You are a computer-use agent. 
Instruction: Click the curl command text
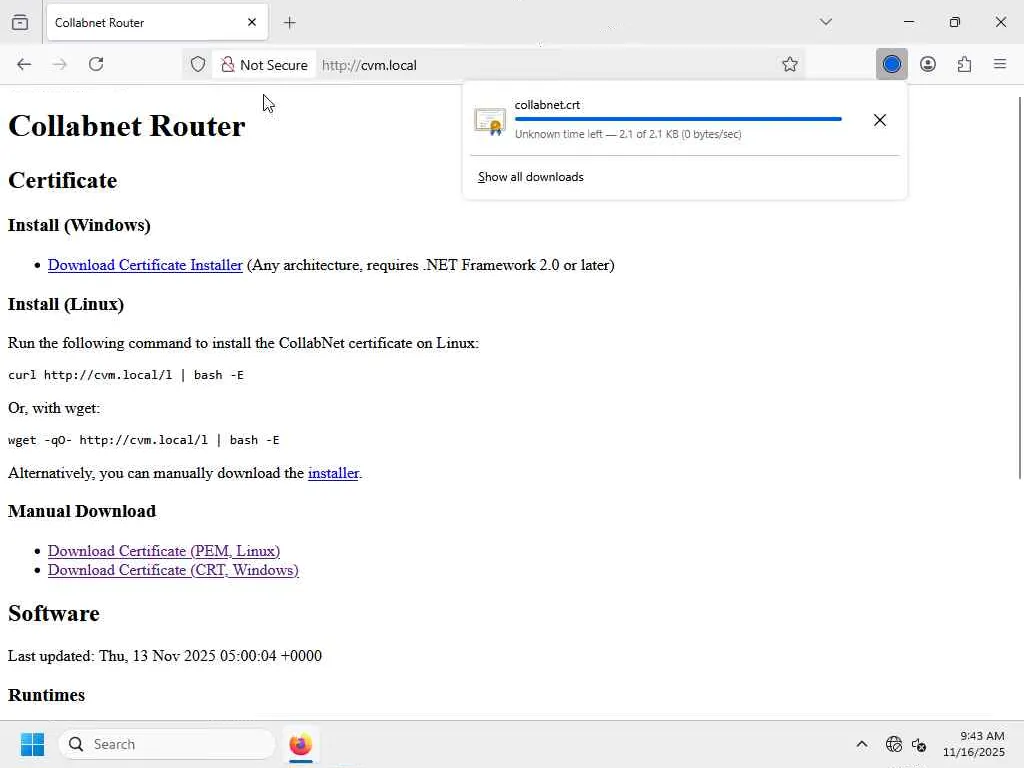point(125,375)
